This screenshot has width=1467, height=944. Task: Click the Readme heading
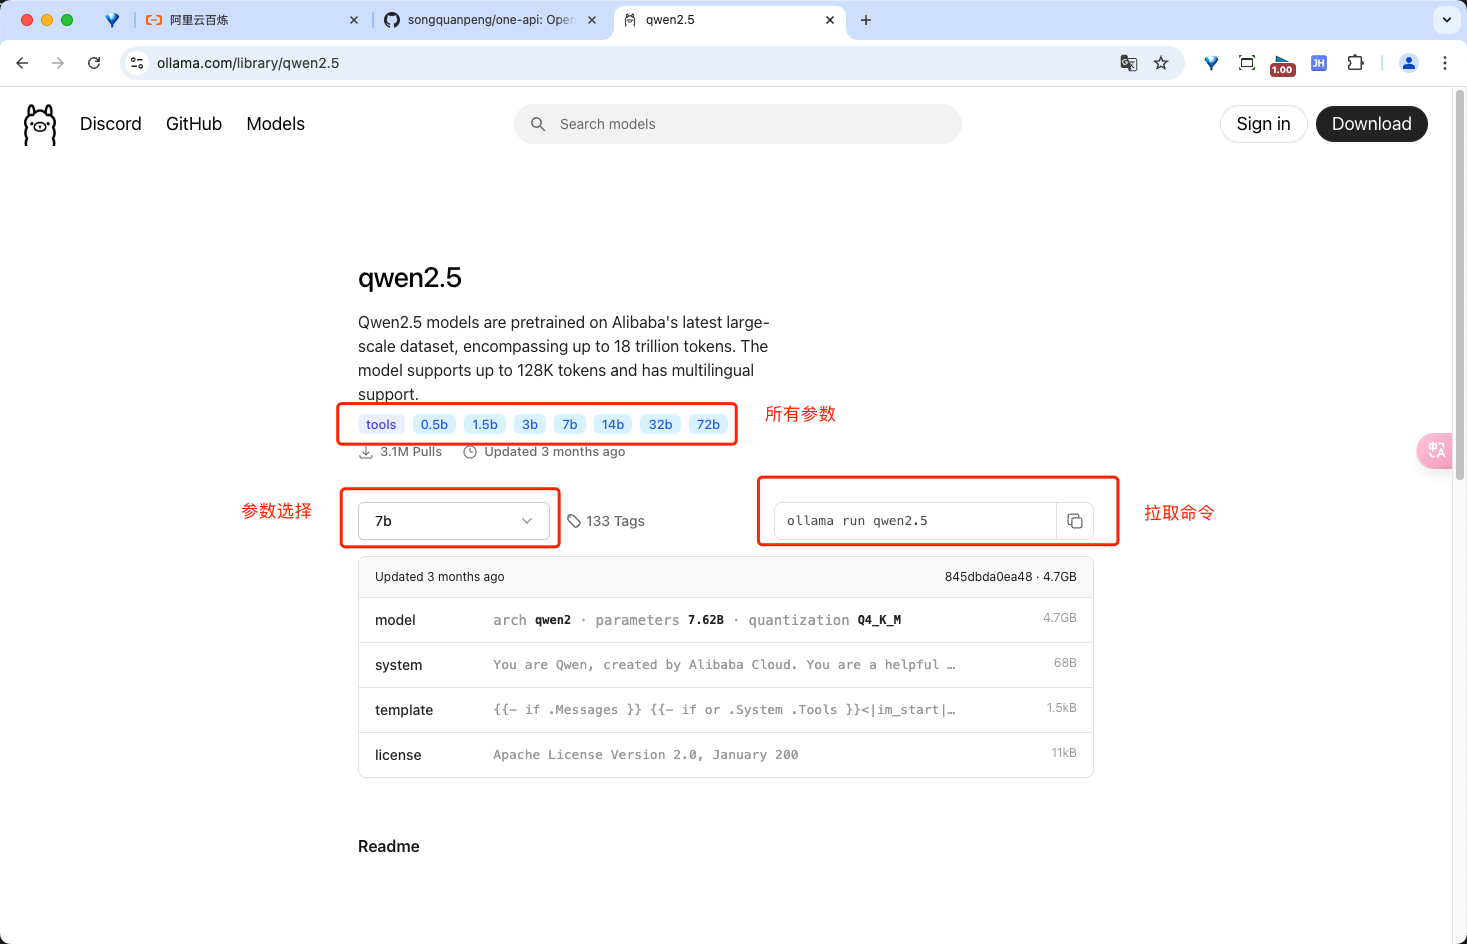[x=389, y=846]
